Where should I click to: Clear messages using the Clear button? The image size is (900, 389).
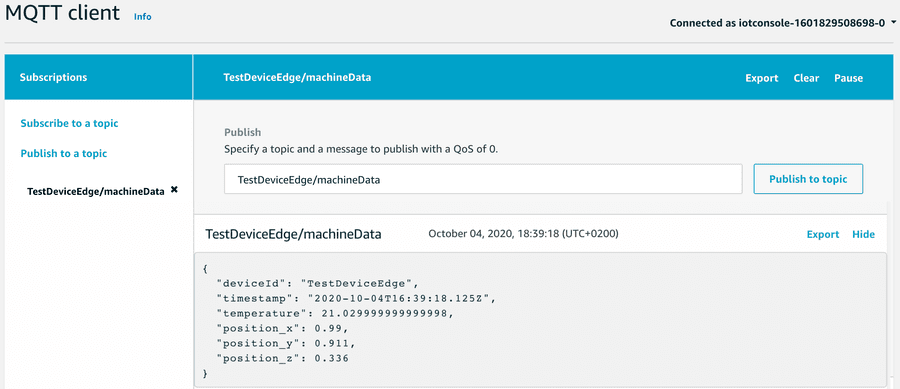(x=806, y=78)
